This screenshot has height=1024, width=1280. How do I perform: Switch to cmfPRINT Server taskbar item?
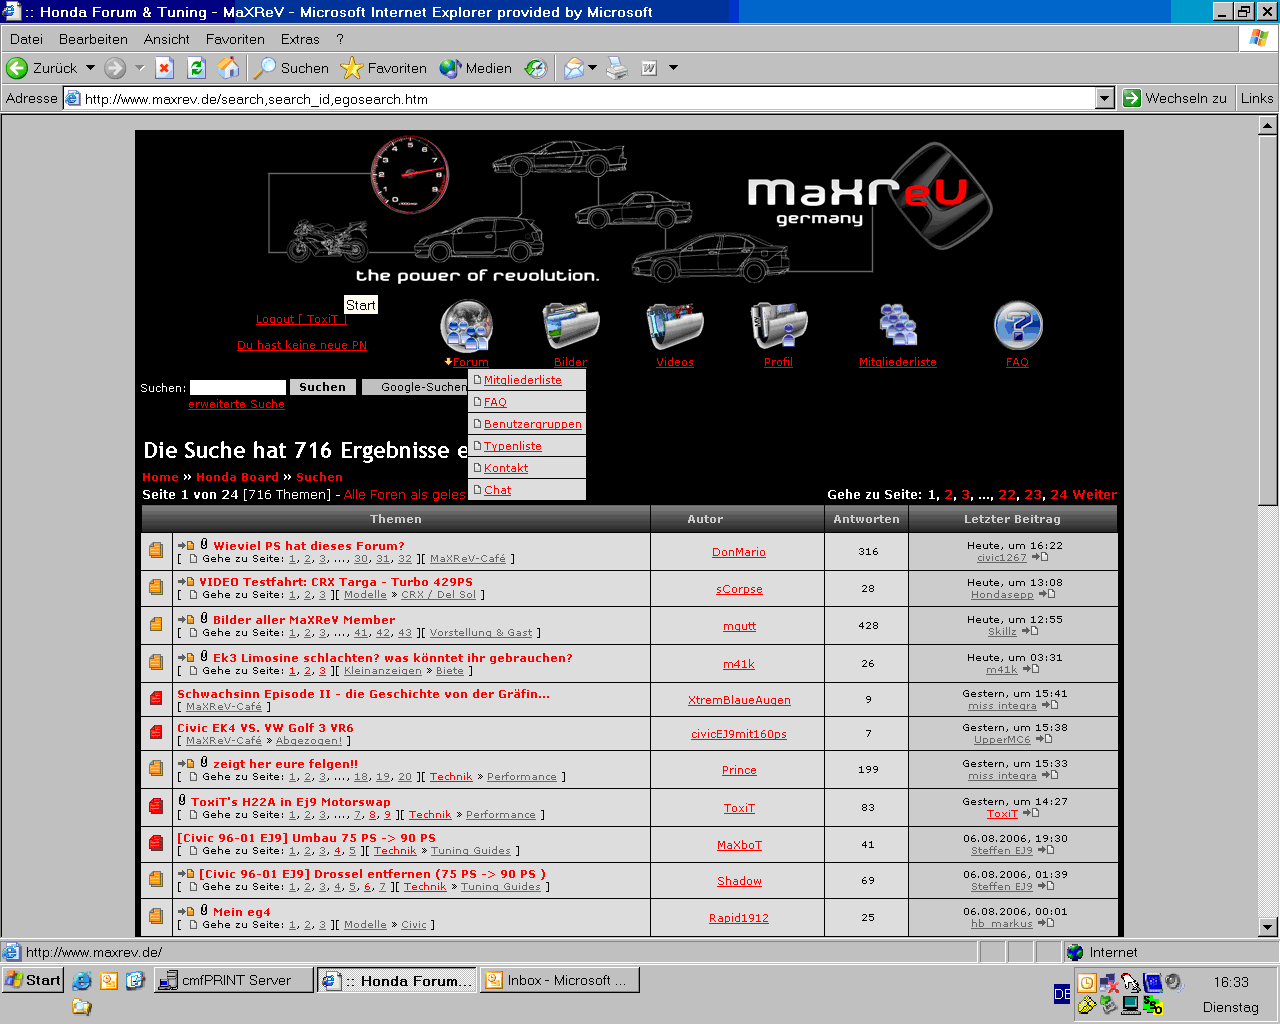(234, 980)
